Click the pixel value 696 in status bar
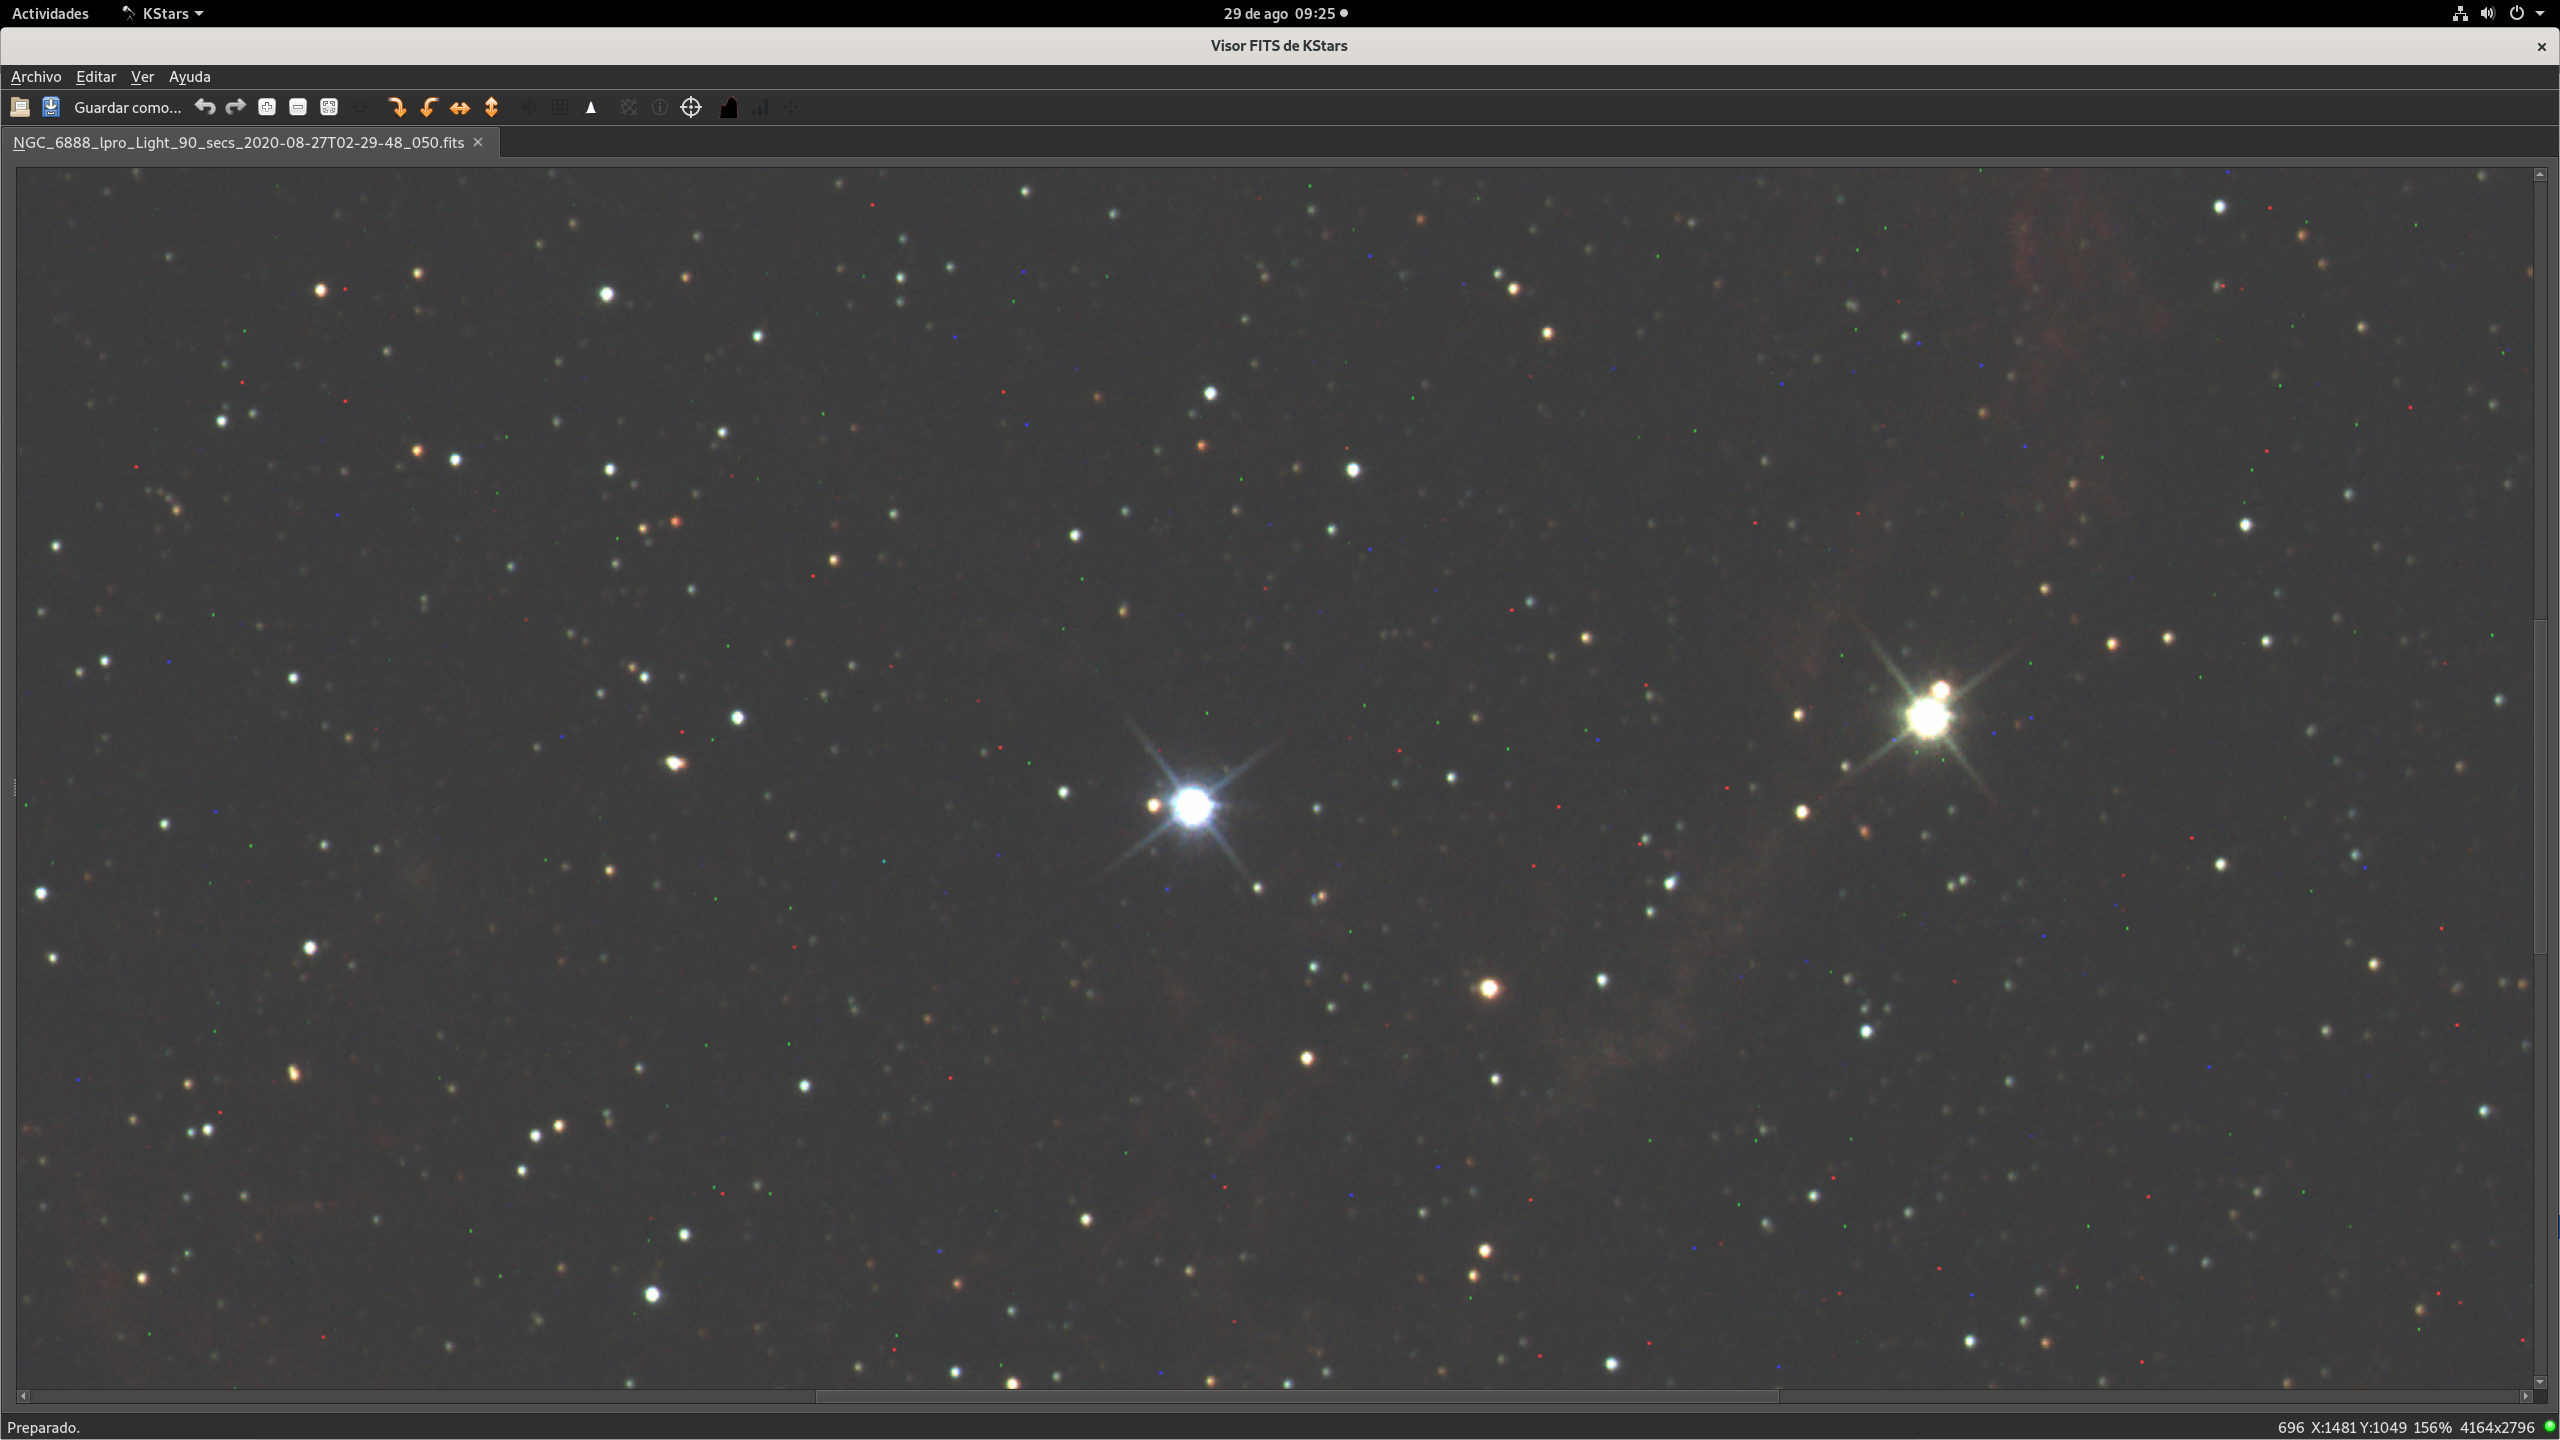Viewport: 2560px width, 1440px height. coord(2291,1427)
